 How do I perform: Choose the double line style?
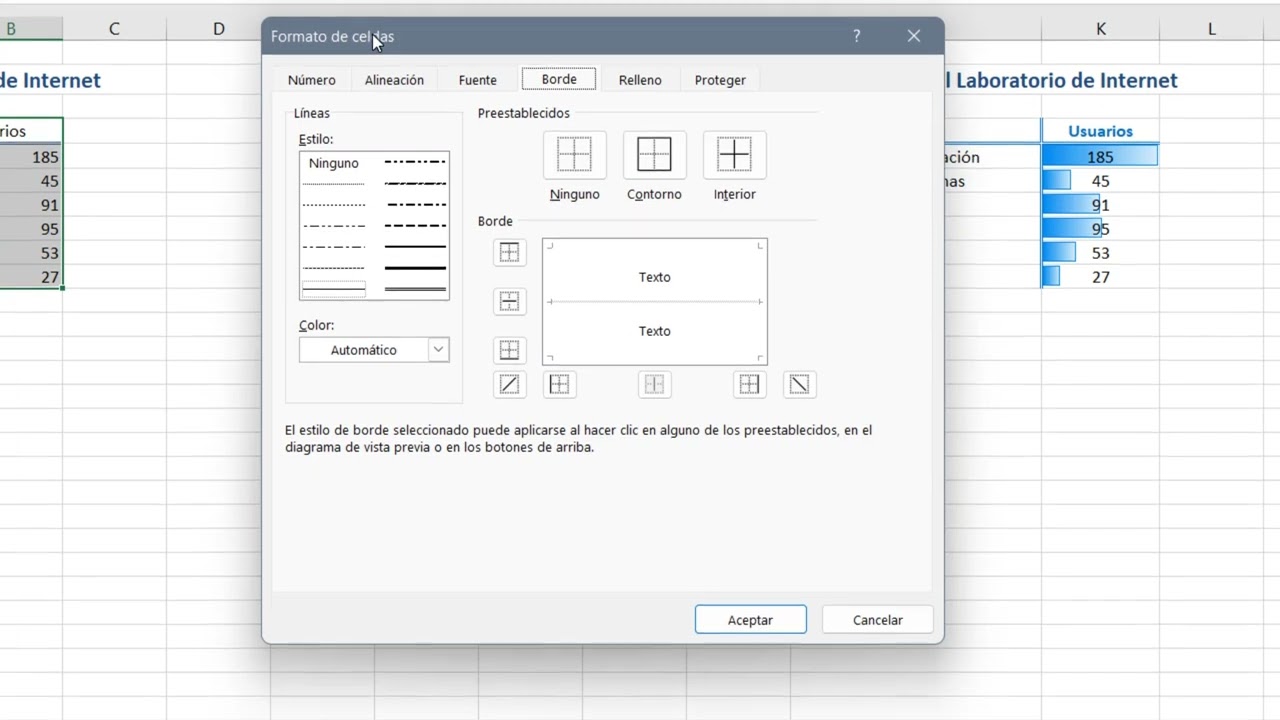point(415,289)
